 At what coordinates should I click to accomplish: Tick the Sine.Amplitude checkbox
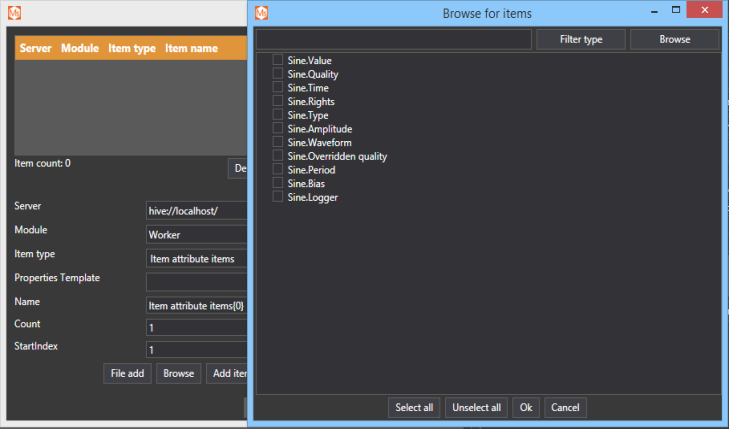(277, 129)
